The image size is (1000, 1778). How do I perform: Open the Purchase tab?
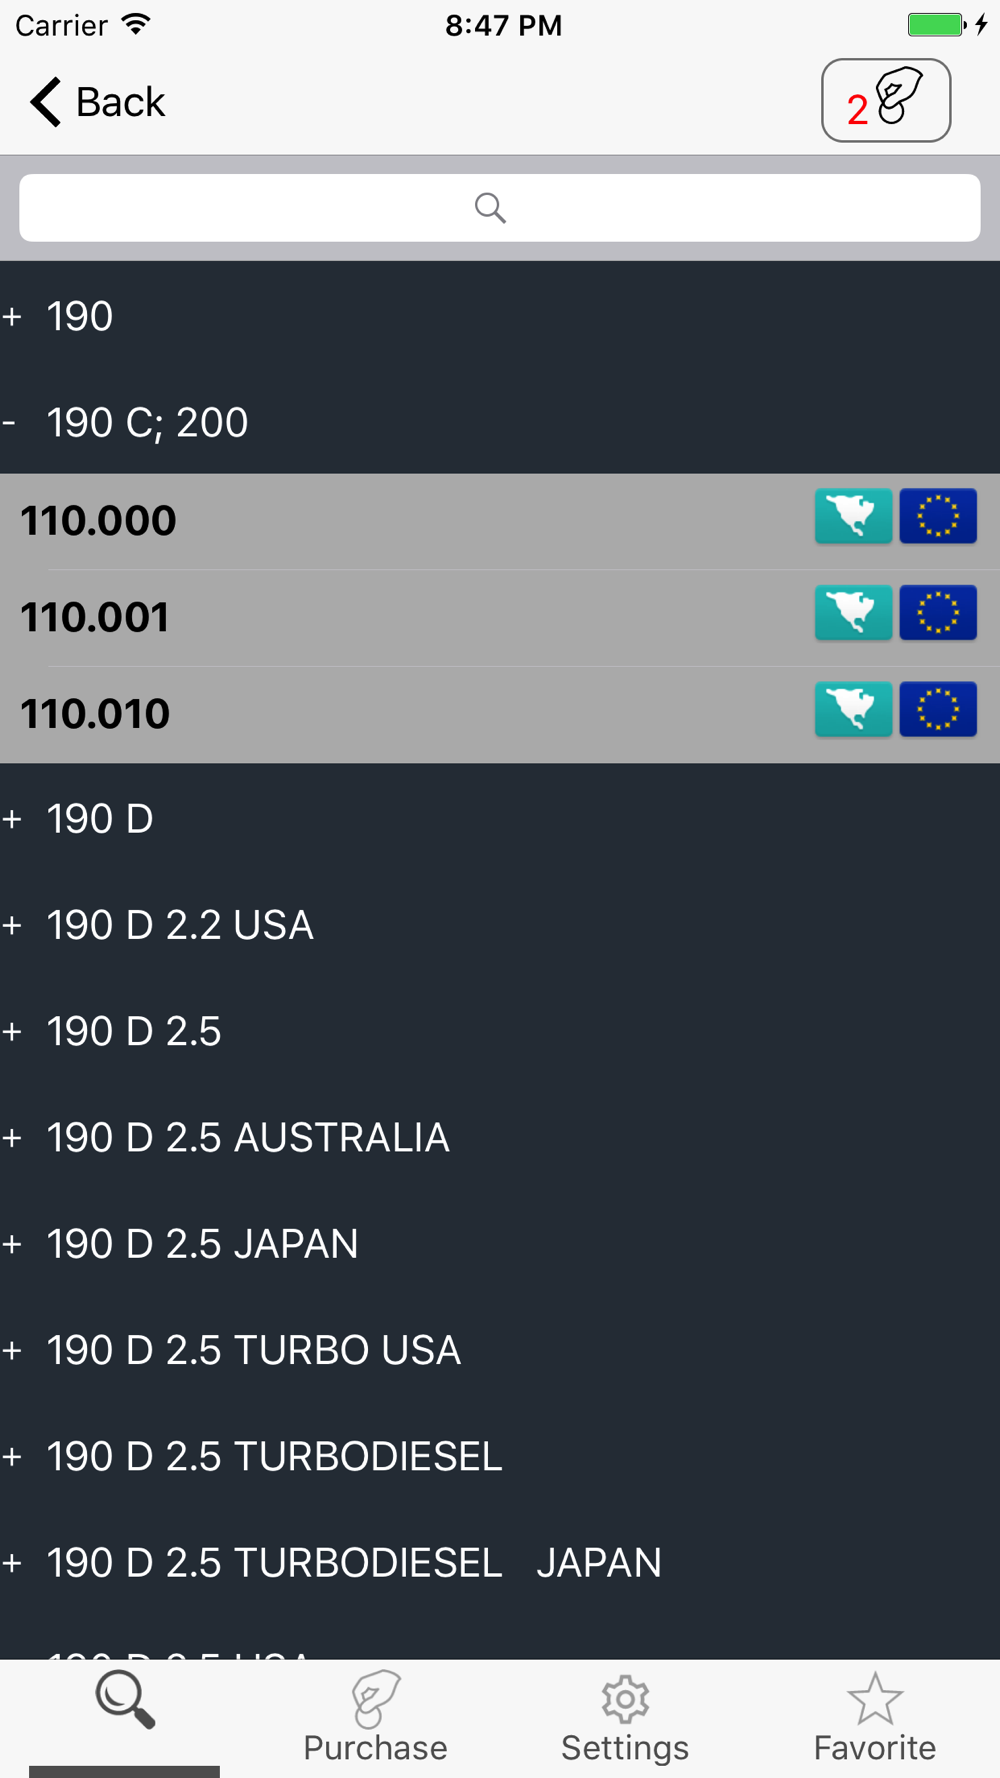tap(375, 1718)
